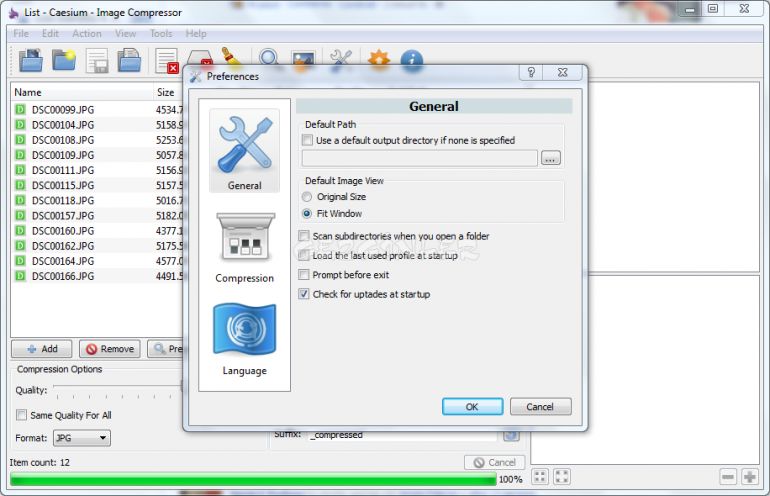Click OK in Preferences dialog

pos(472,407)
